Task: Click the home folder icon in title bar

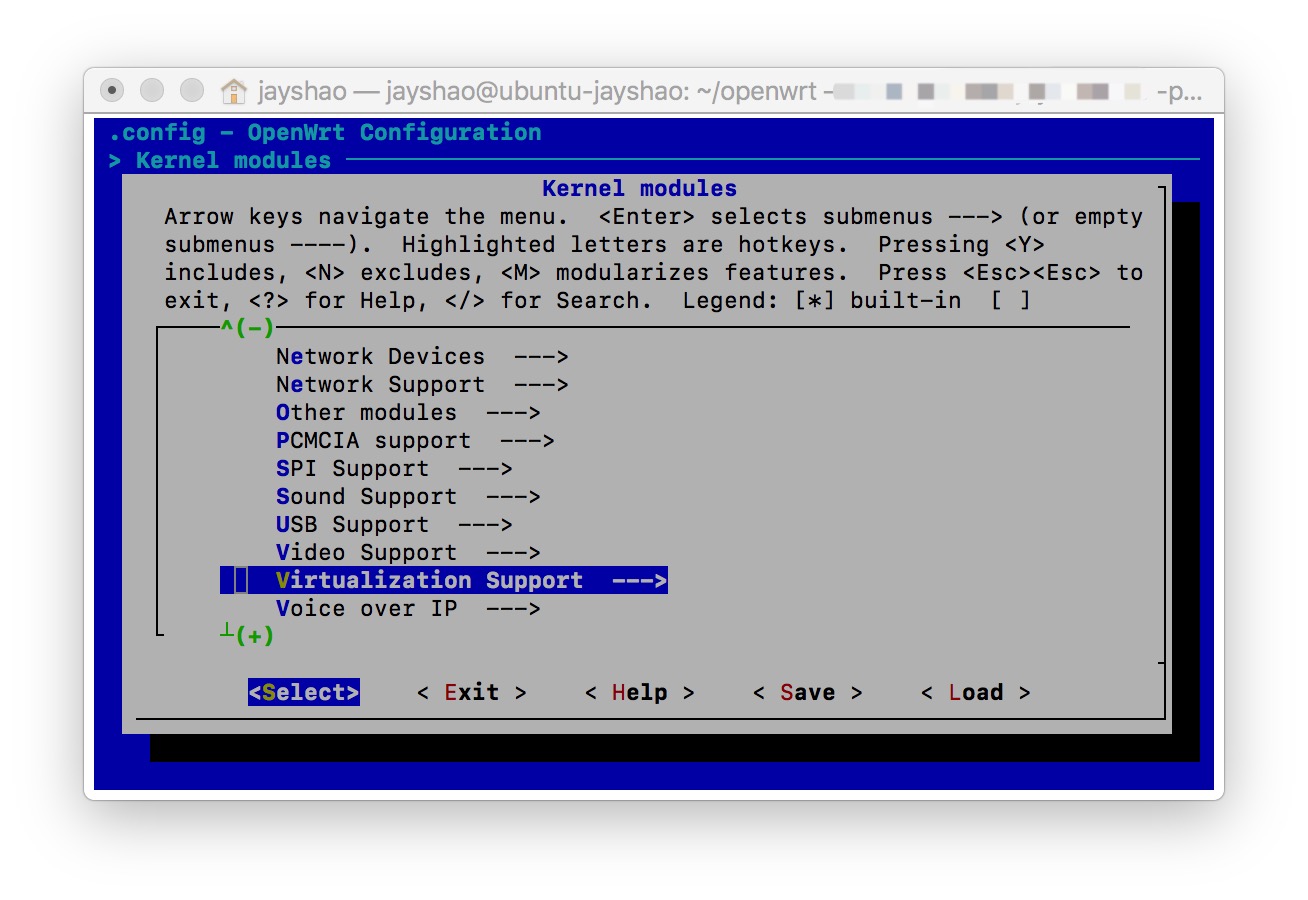Action: point(233,92)
